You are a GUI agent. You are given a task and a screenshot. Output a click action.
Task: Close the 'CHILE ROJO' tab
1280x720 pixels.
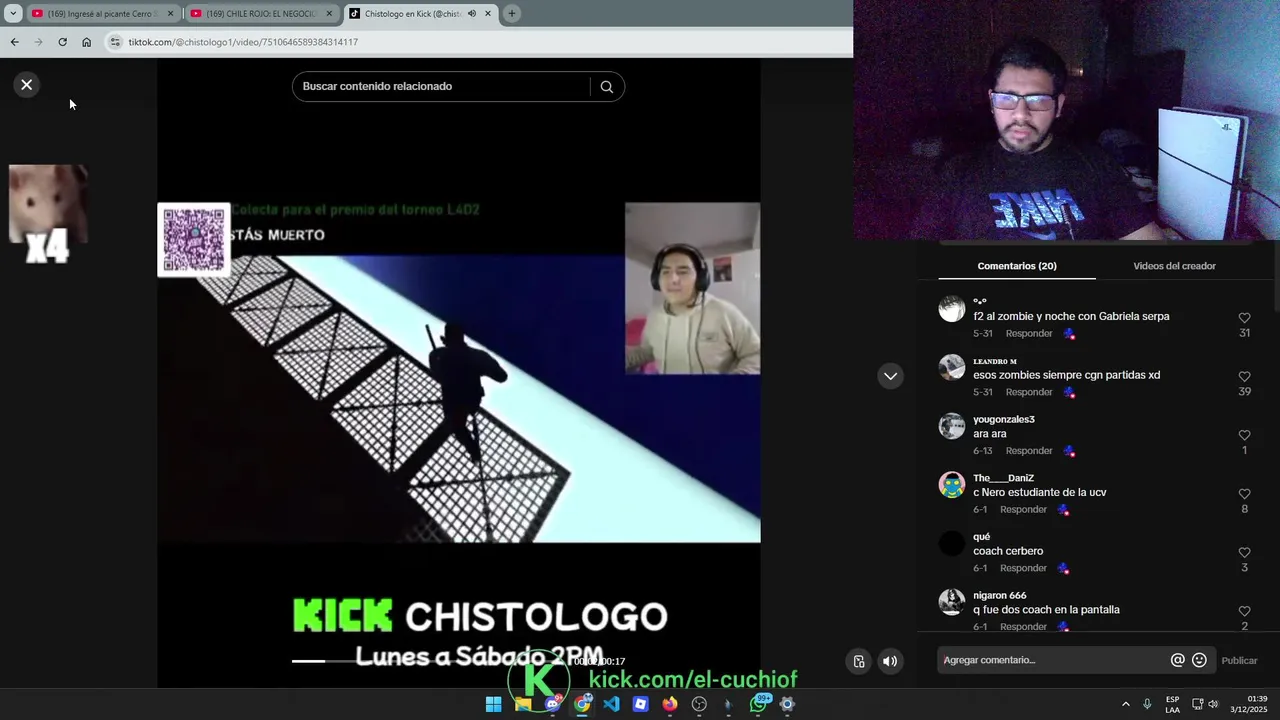pos(329,14)
